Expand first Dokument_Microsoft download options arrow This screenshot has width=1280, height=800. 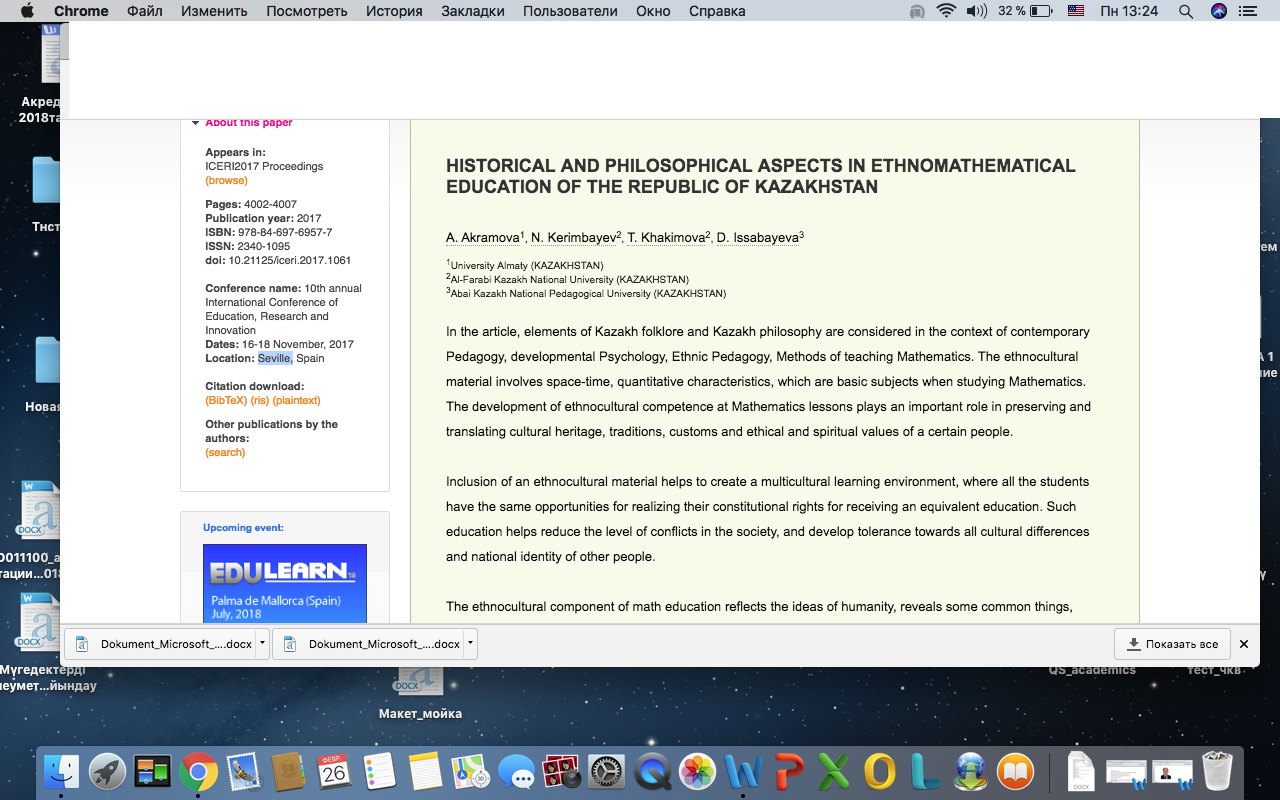click(x=262, y=644)
